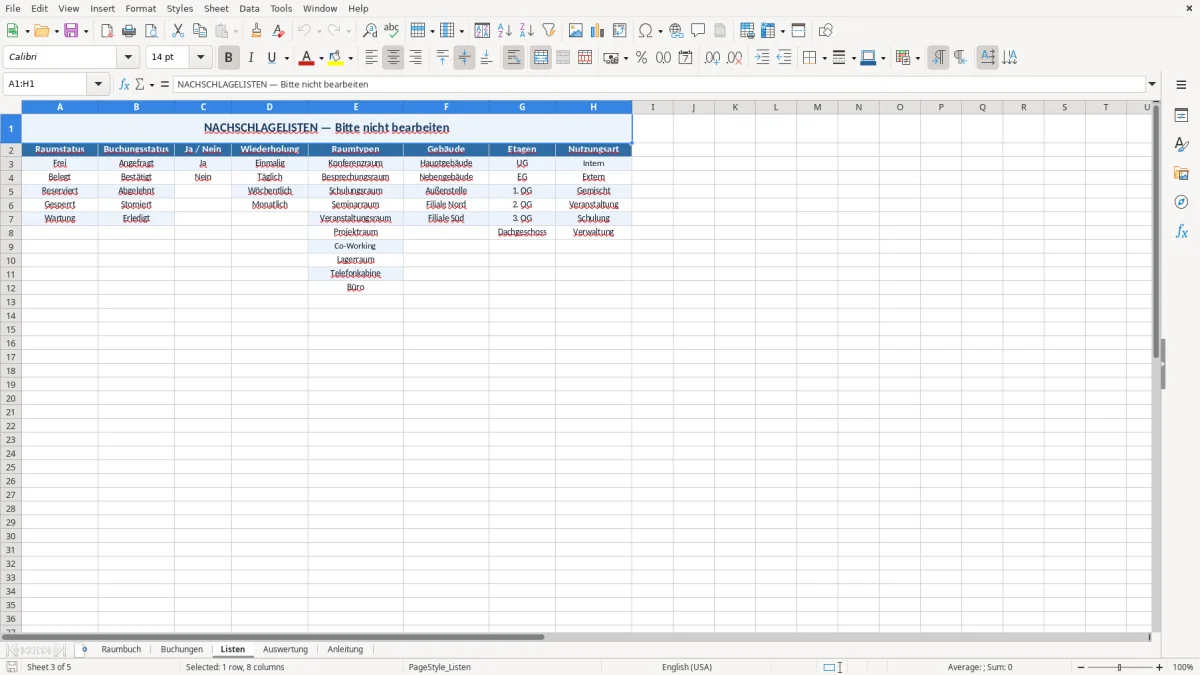The width and height of the screenshot is (1200, 675).
Task: Insert a pivot table
Action: click(x=620, y=31)
